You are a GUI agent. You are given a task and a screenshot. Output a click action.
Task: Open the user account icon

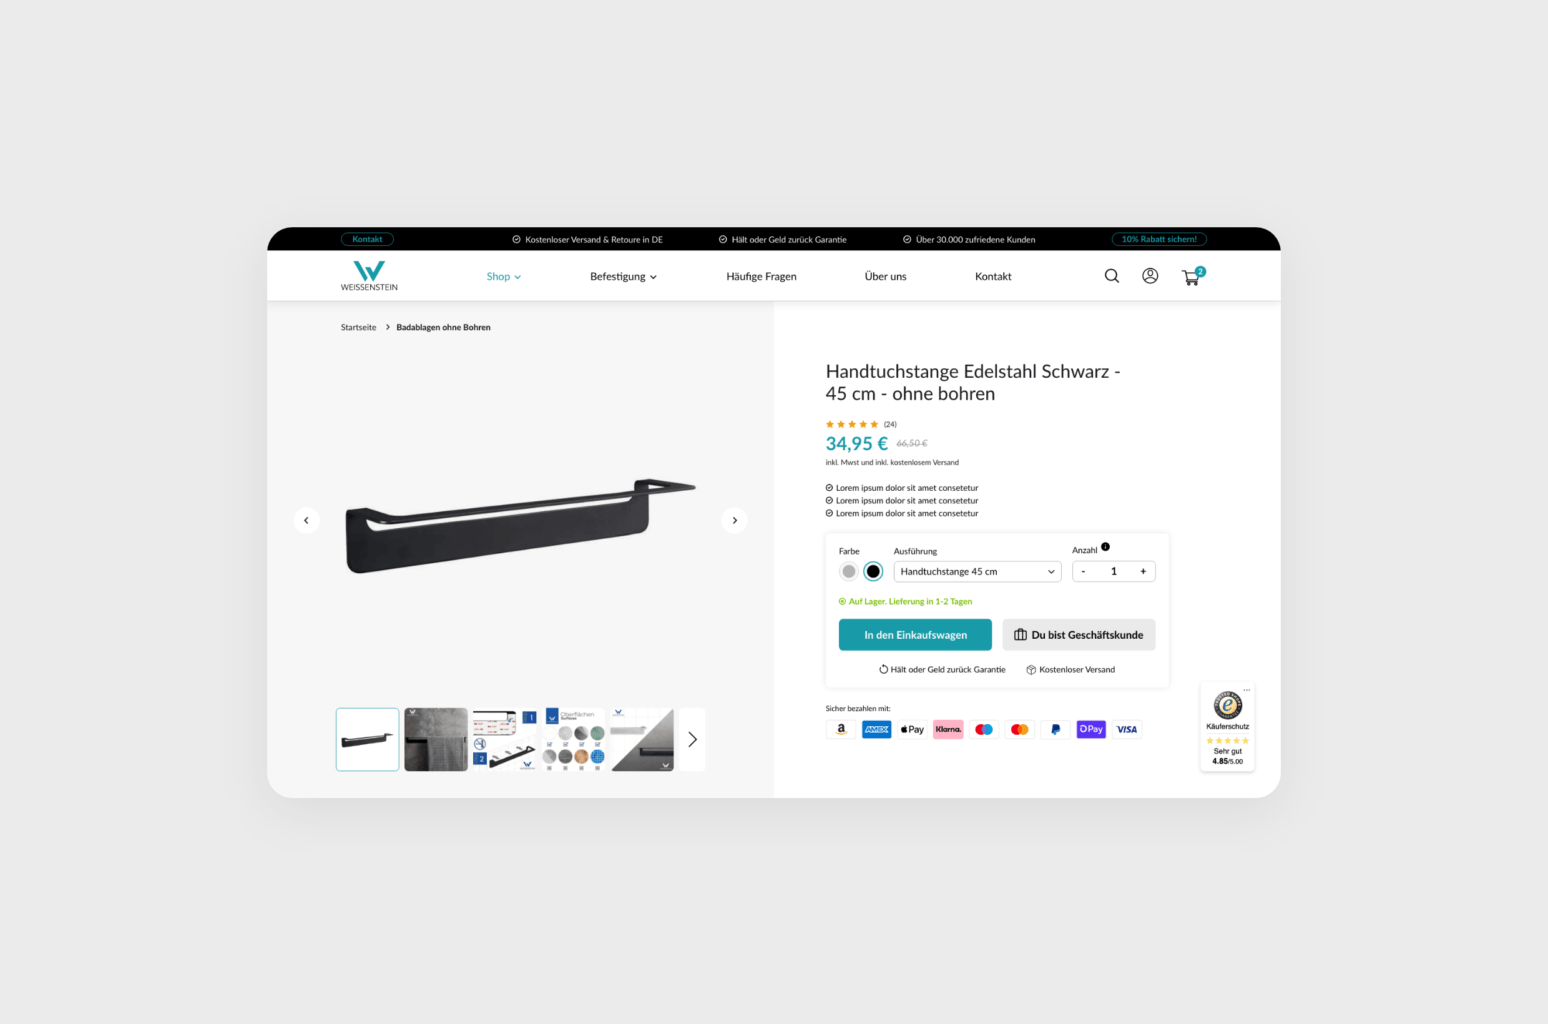1150,276
